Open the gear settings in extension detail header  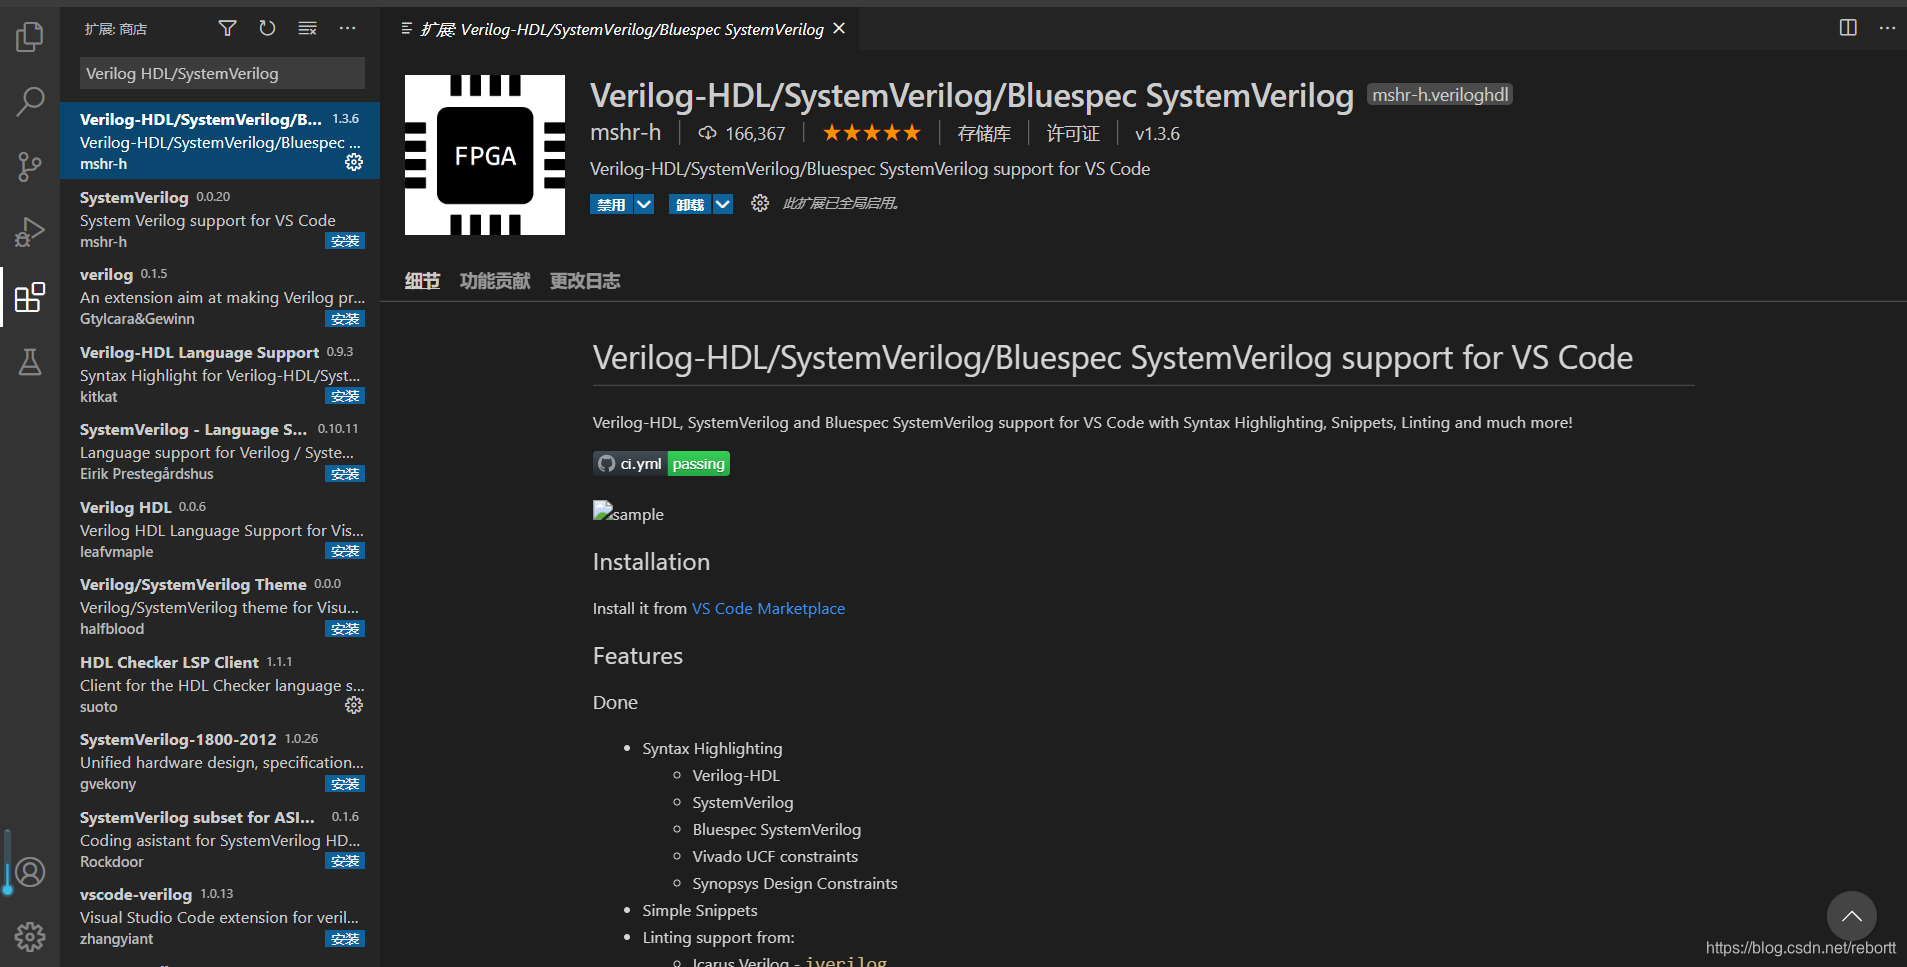(x=760, y=203)
